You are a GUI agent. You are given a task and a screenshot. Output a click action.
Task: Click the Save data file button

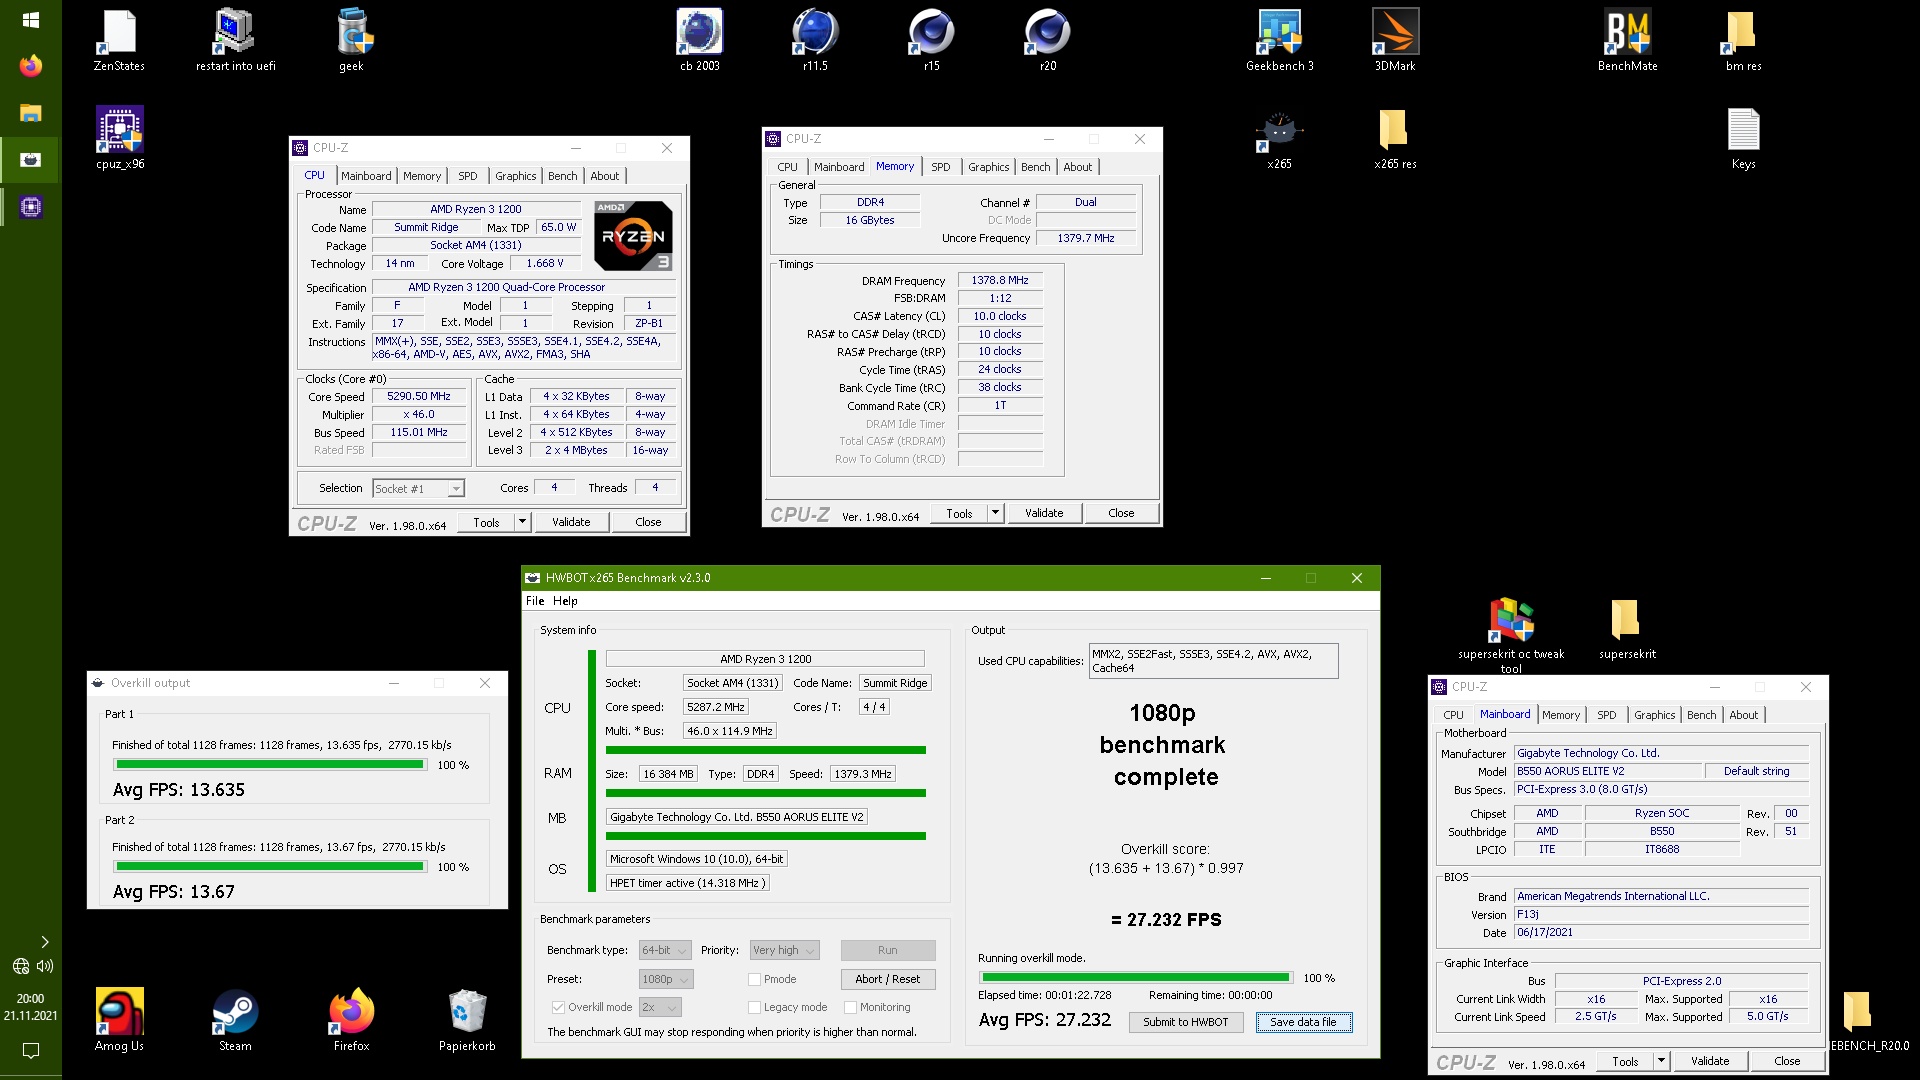1303,1022
